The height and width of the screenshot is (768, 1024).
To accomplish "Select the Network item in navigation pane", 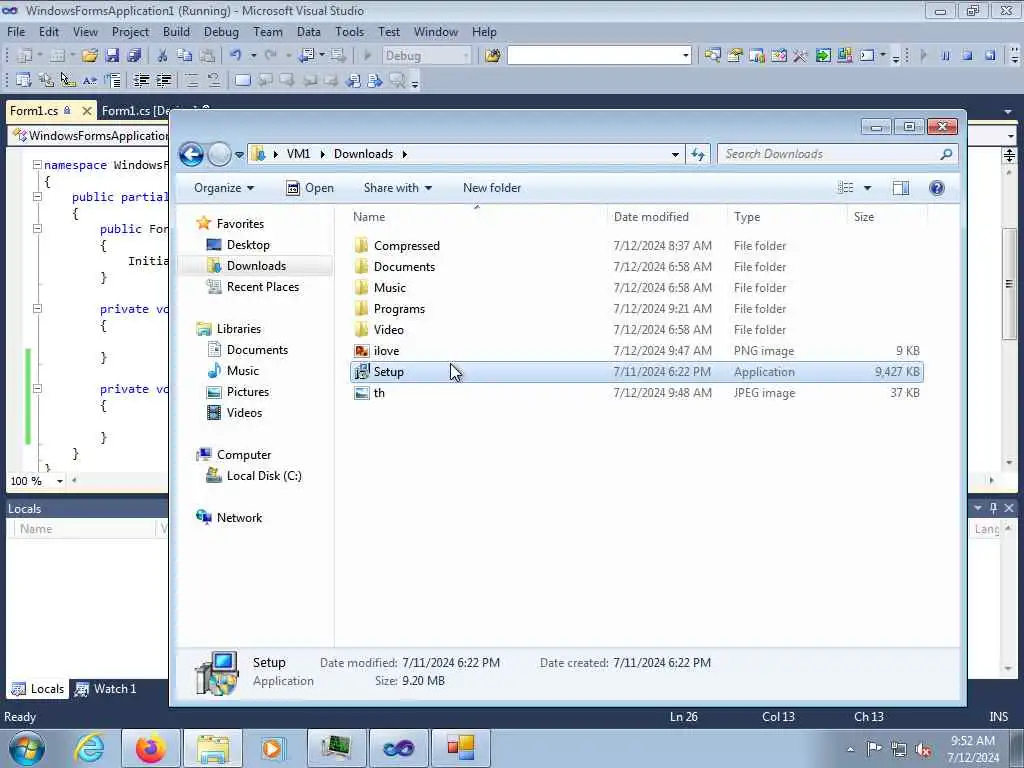I will click(x=239, y=518).
